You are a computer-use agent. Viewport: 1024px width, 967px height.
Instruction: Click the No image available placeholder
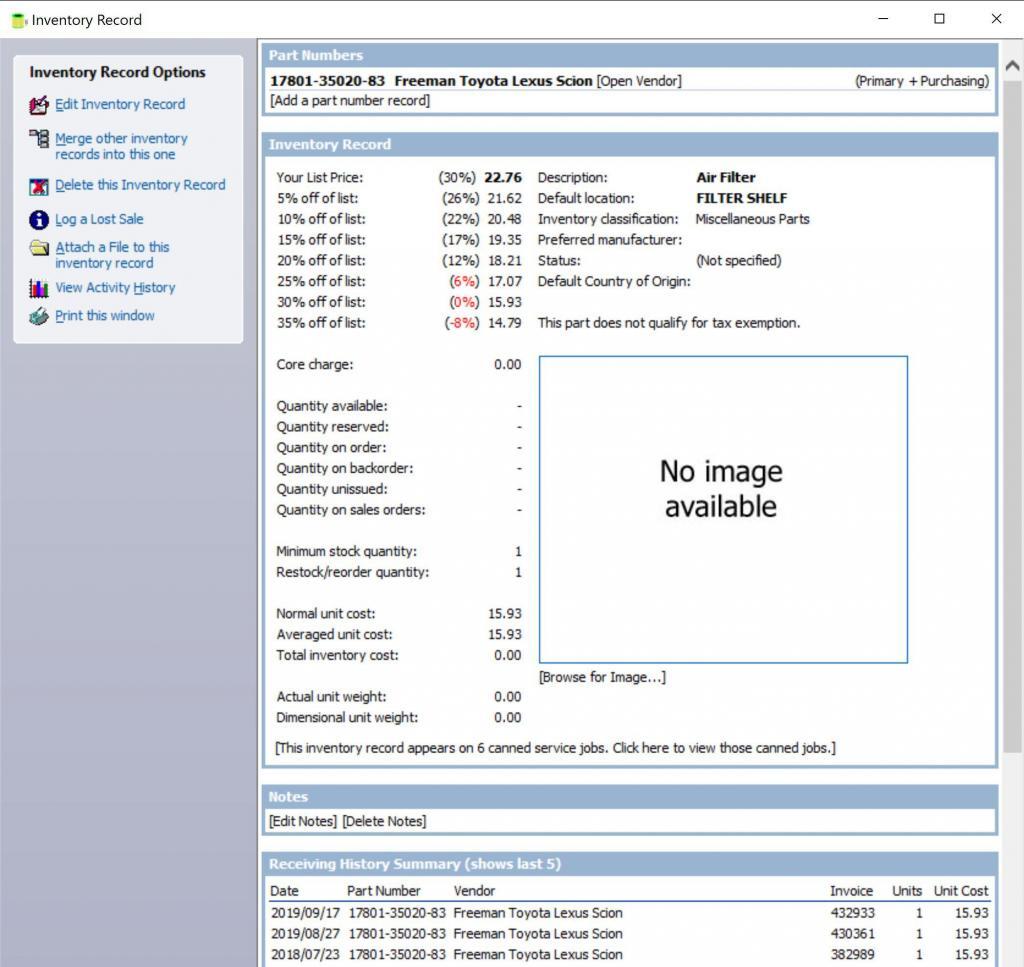[x=723, y=509]
